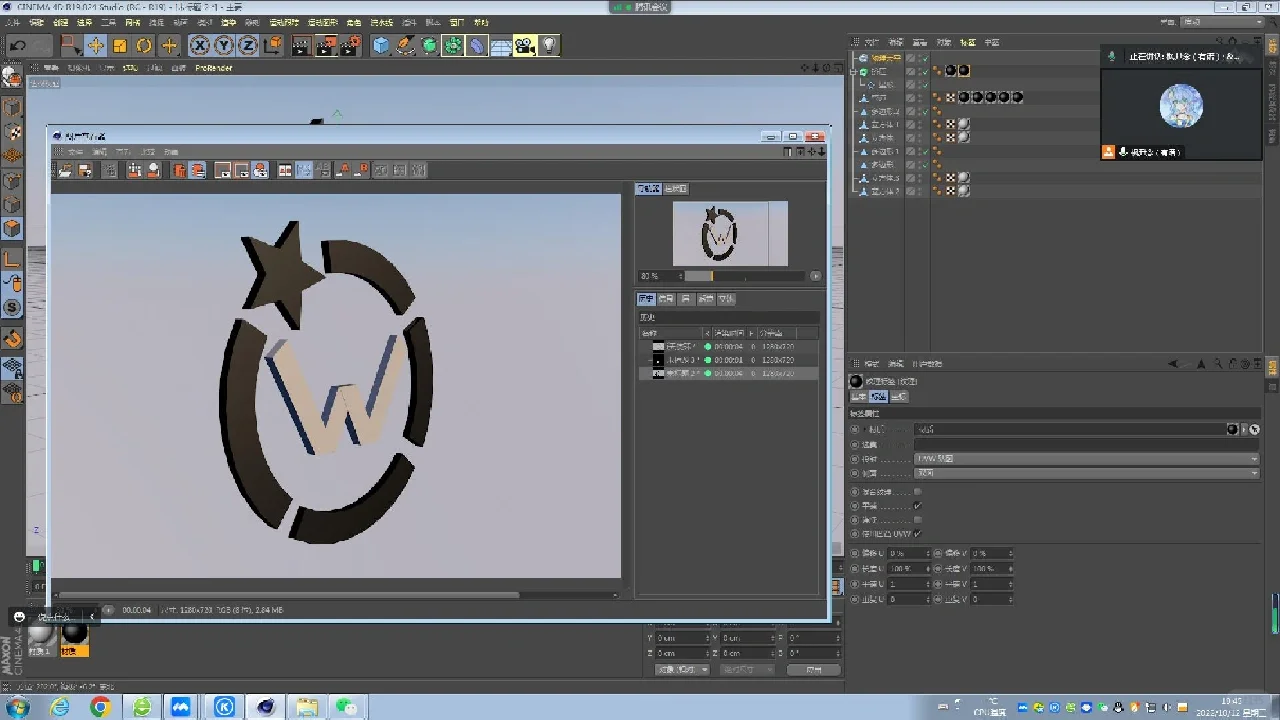Select the Spline Pen tool icon
This screenshot has width=1280, height=720.
[405, 45]
